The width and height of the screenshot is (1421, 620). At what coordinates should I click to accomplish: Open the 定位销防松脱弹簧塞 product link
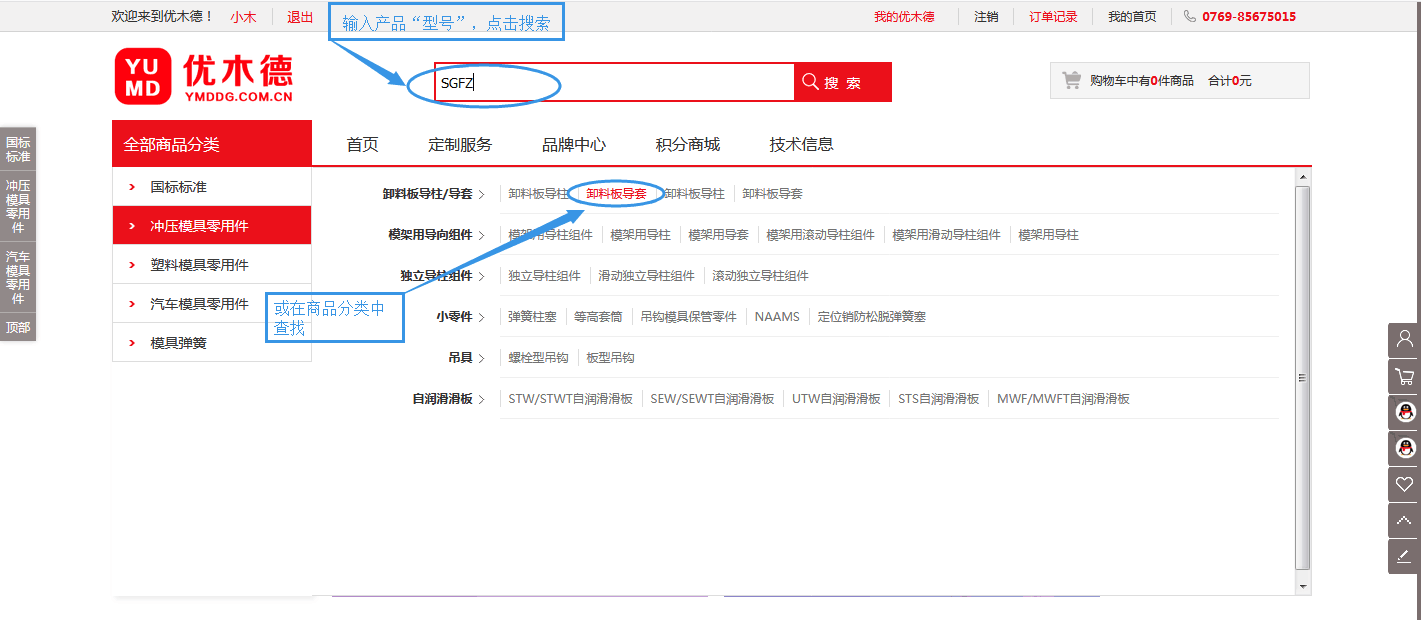(x=872, y=317)
